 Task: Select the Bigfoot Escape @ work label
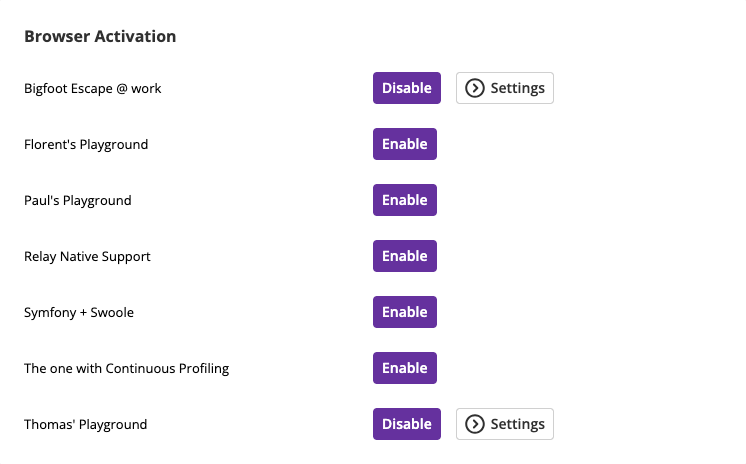[x=93, y=89]
